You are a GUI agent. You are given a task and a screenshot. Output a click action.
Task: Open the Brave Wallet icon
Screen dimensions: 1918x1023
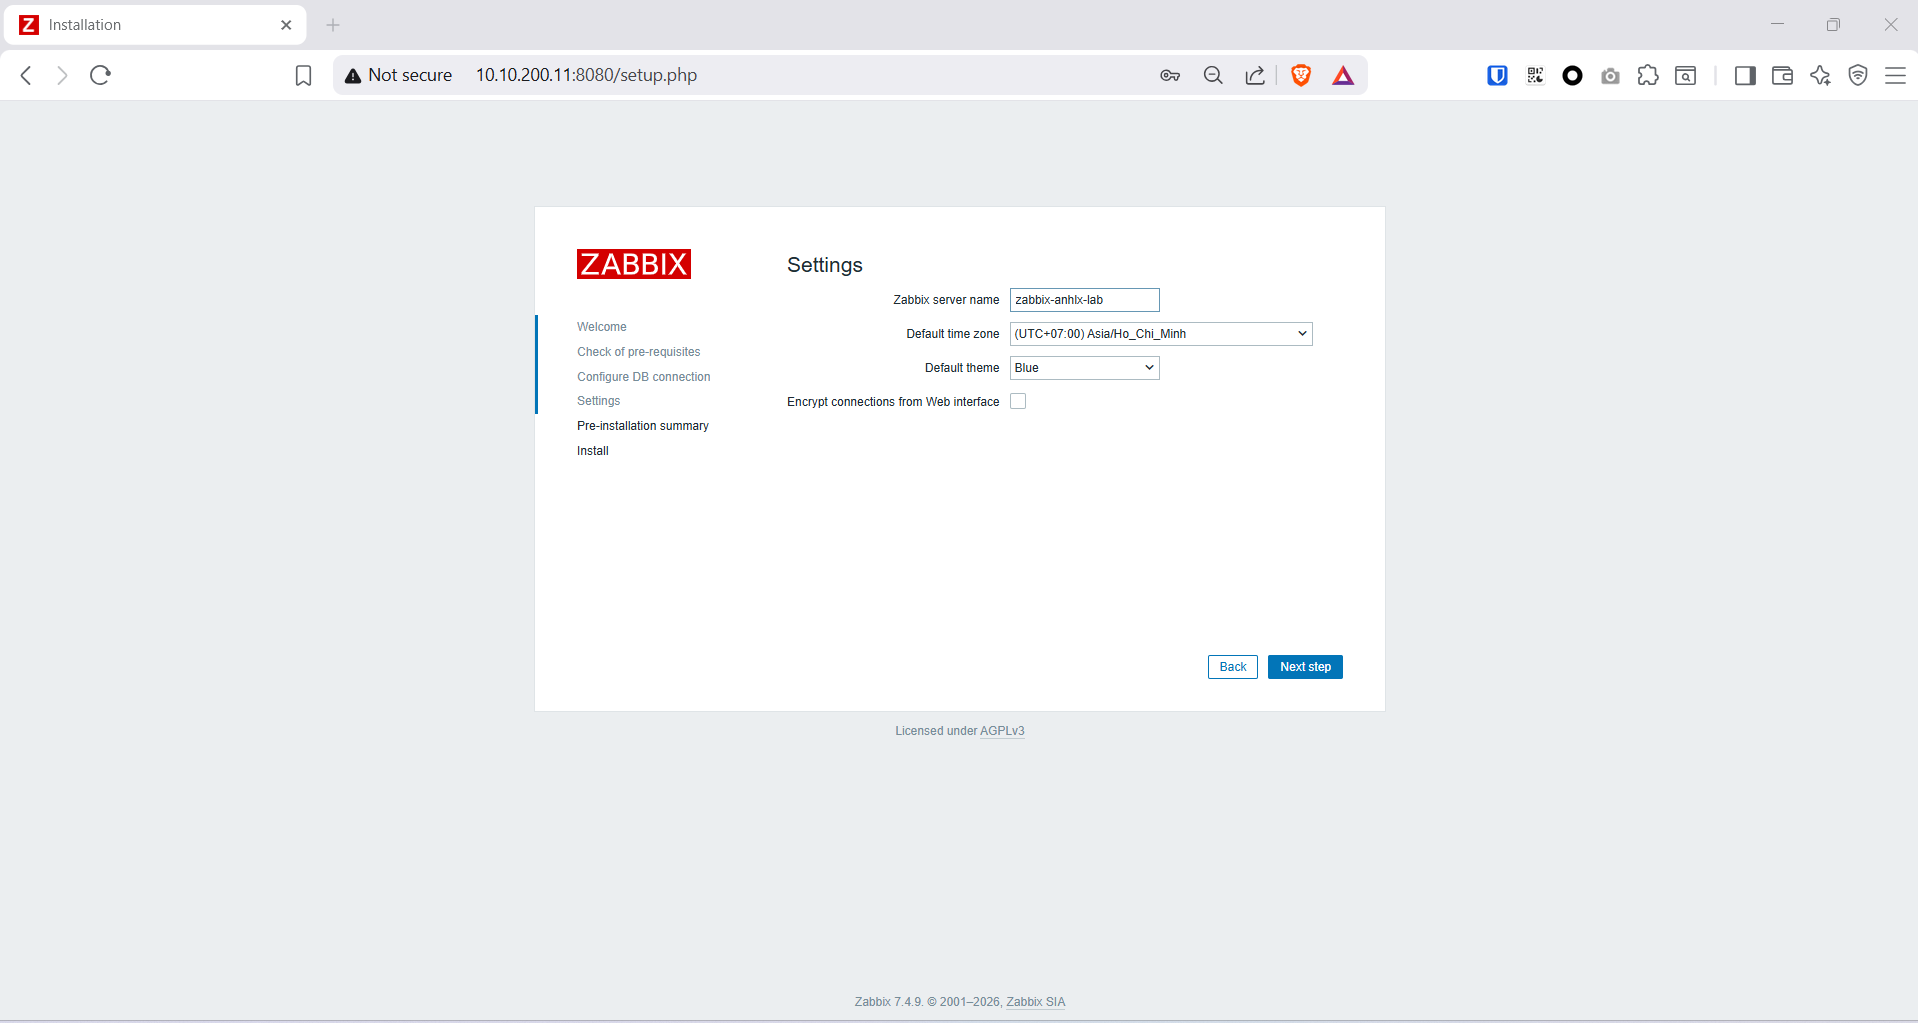point(1782,75)
